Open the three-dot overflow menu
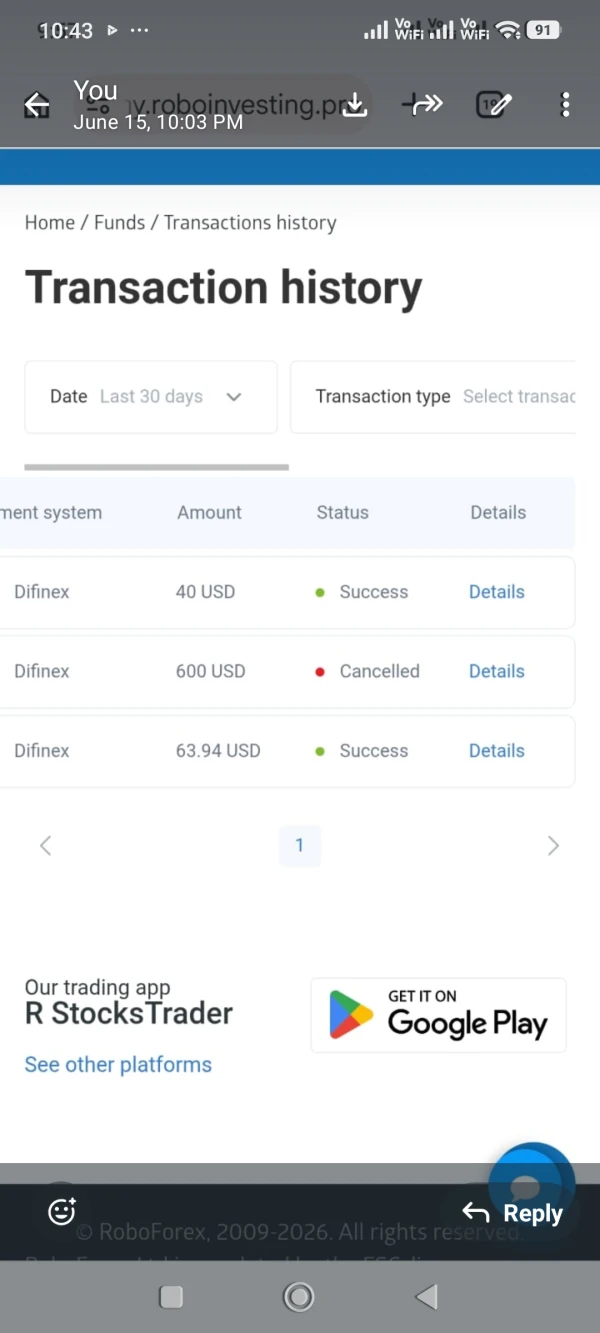 565,104
